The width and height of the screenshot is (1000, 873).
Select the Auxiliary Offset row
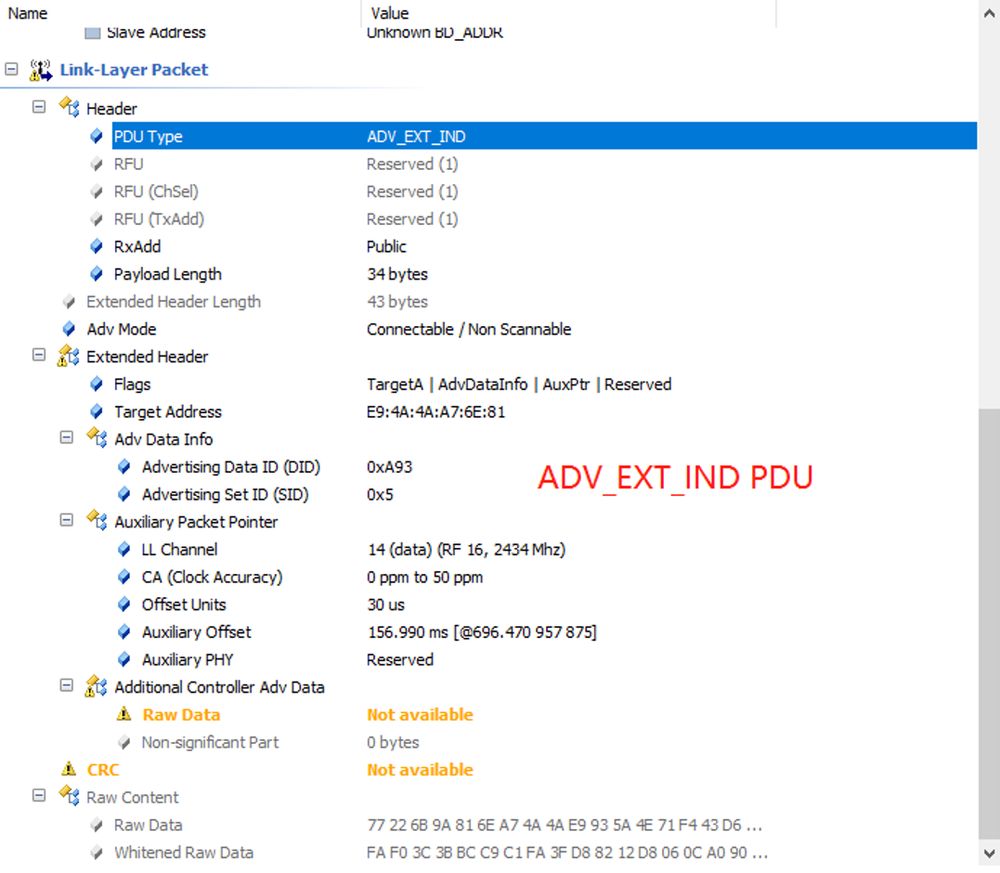tap(196, 632)
